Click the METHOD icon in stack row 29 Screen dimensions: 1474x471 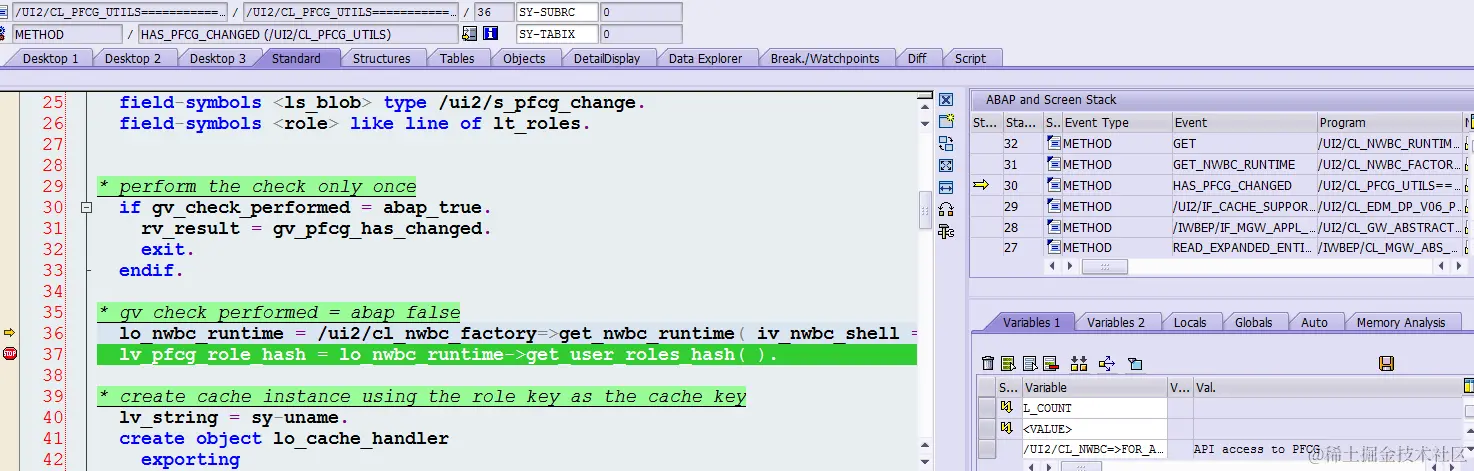1054,206
